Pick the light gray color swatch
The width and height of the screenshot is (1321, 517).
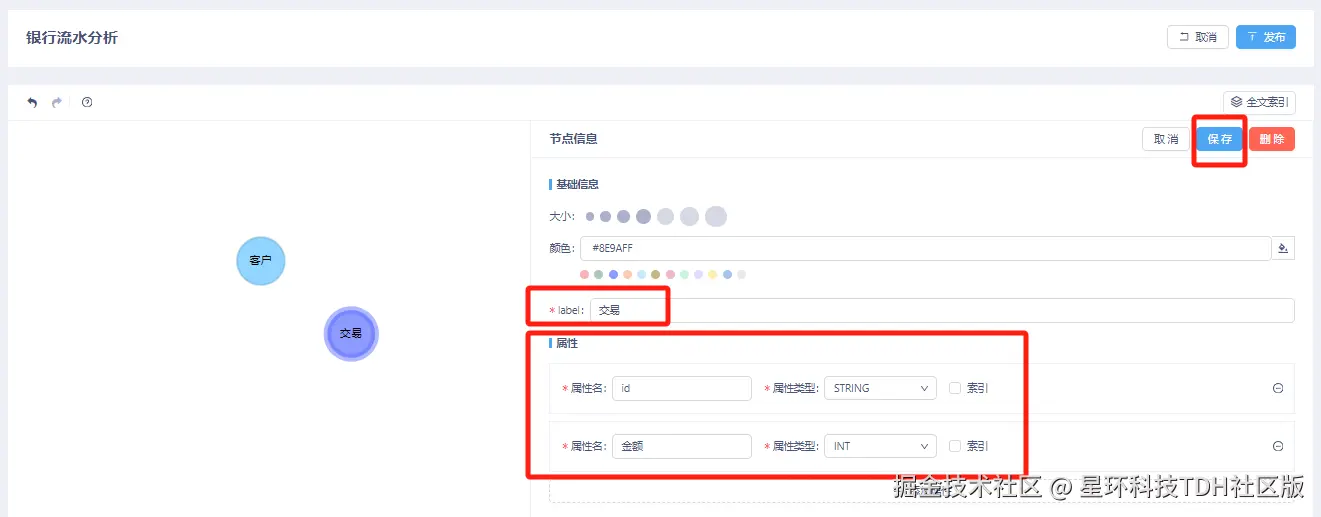point(742,274)
